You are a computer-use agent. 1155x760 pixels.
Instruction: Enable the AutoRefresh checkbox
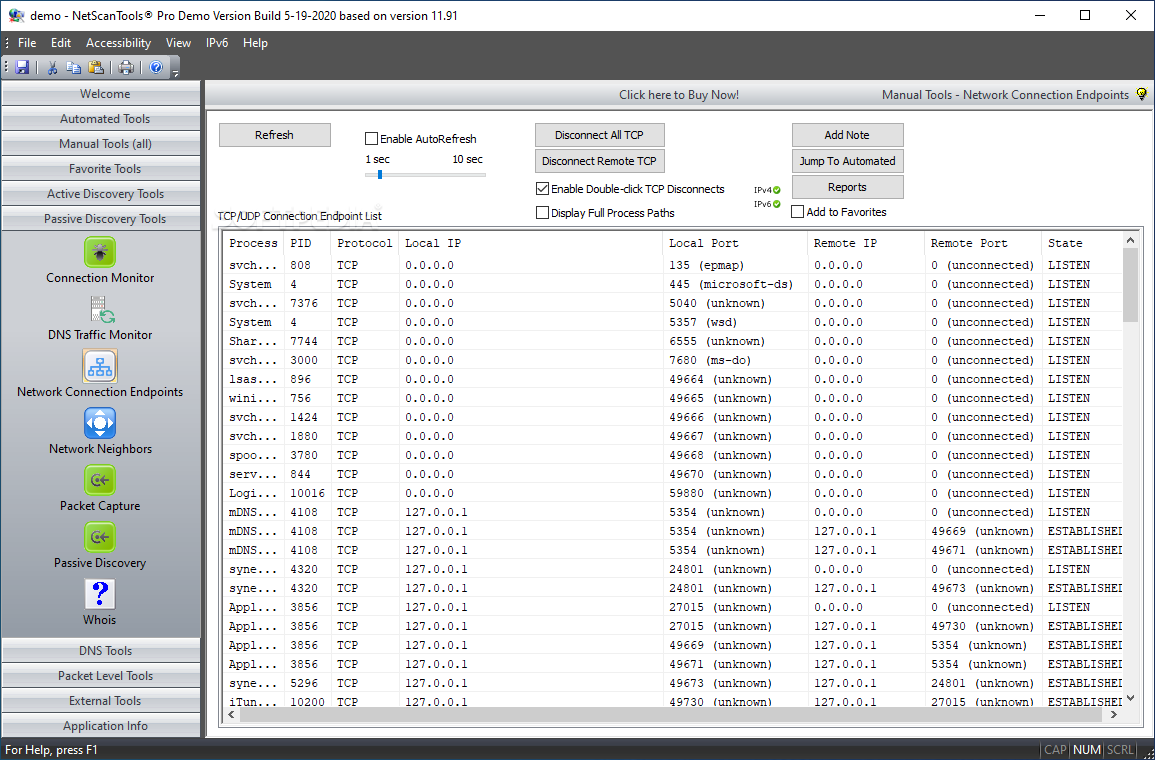371,138
